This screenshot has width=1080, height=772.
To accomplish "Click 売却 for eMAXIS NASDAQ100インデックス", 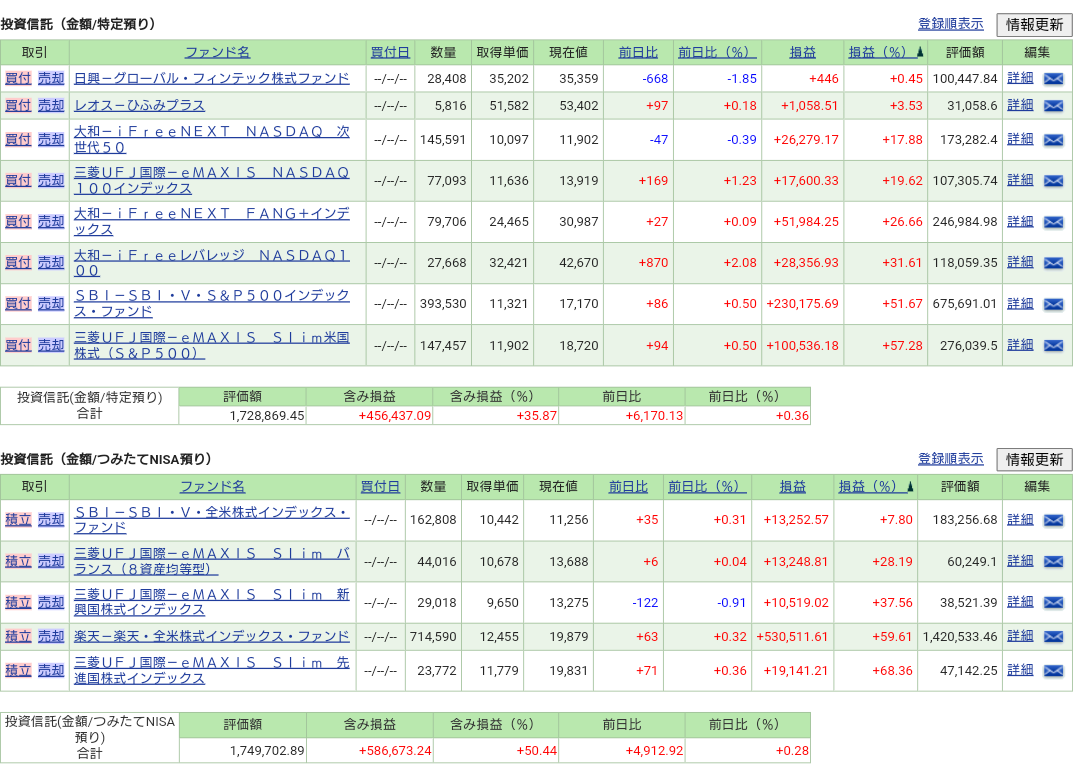I will (51, 180).
